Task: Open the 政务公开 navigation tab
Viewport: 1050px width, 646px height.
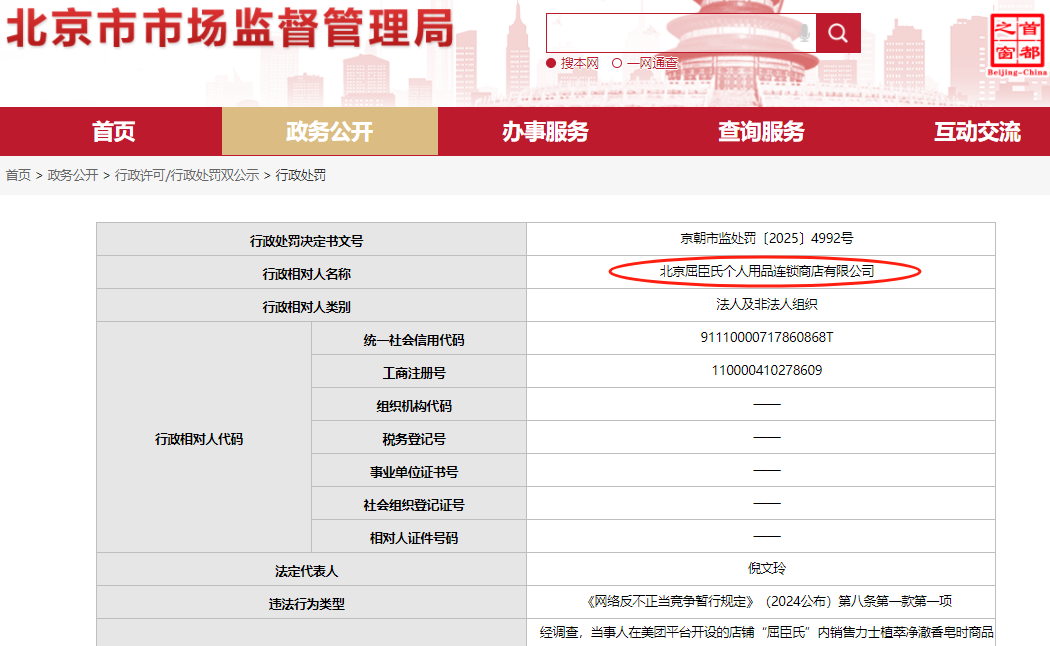Action: (329, 131)
